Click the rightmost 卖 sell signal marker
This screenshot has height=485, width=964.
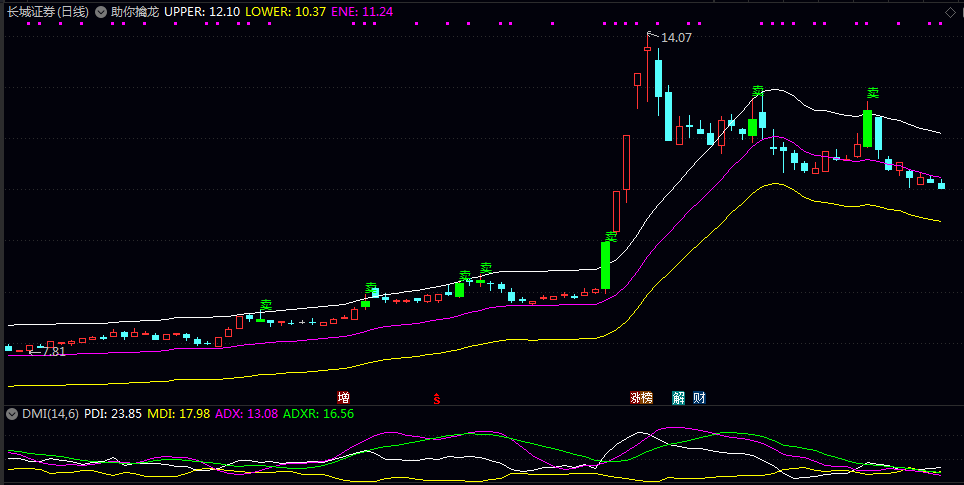pyautogui.click(x=873, y=93)
